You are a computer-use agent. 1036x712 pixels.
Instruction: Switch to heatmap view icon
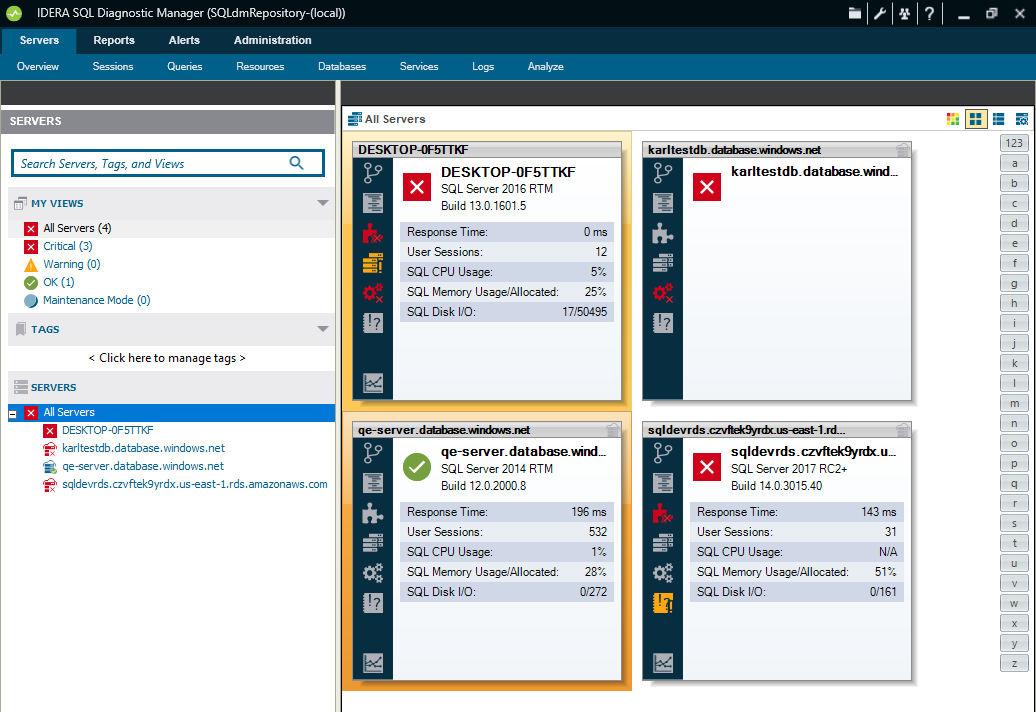coord(953,119)
